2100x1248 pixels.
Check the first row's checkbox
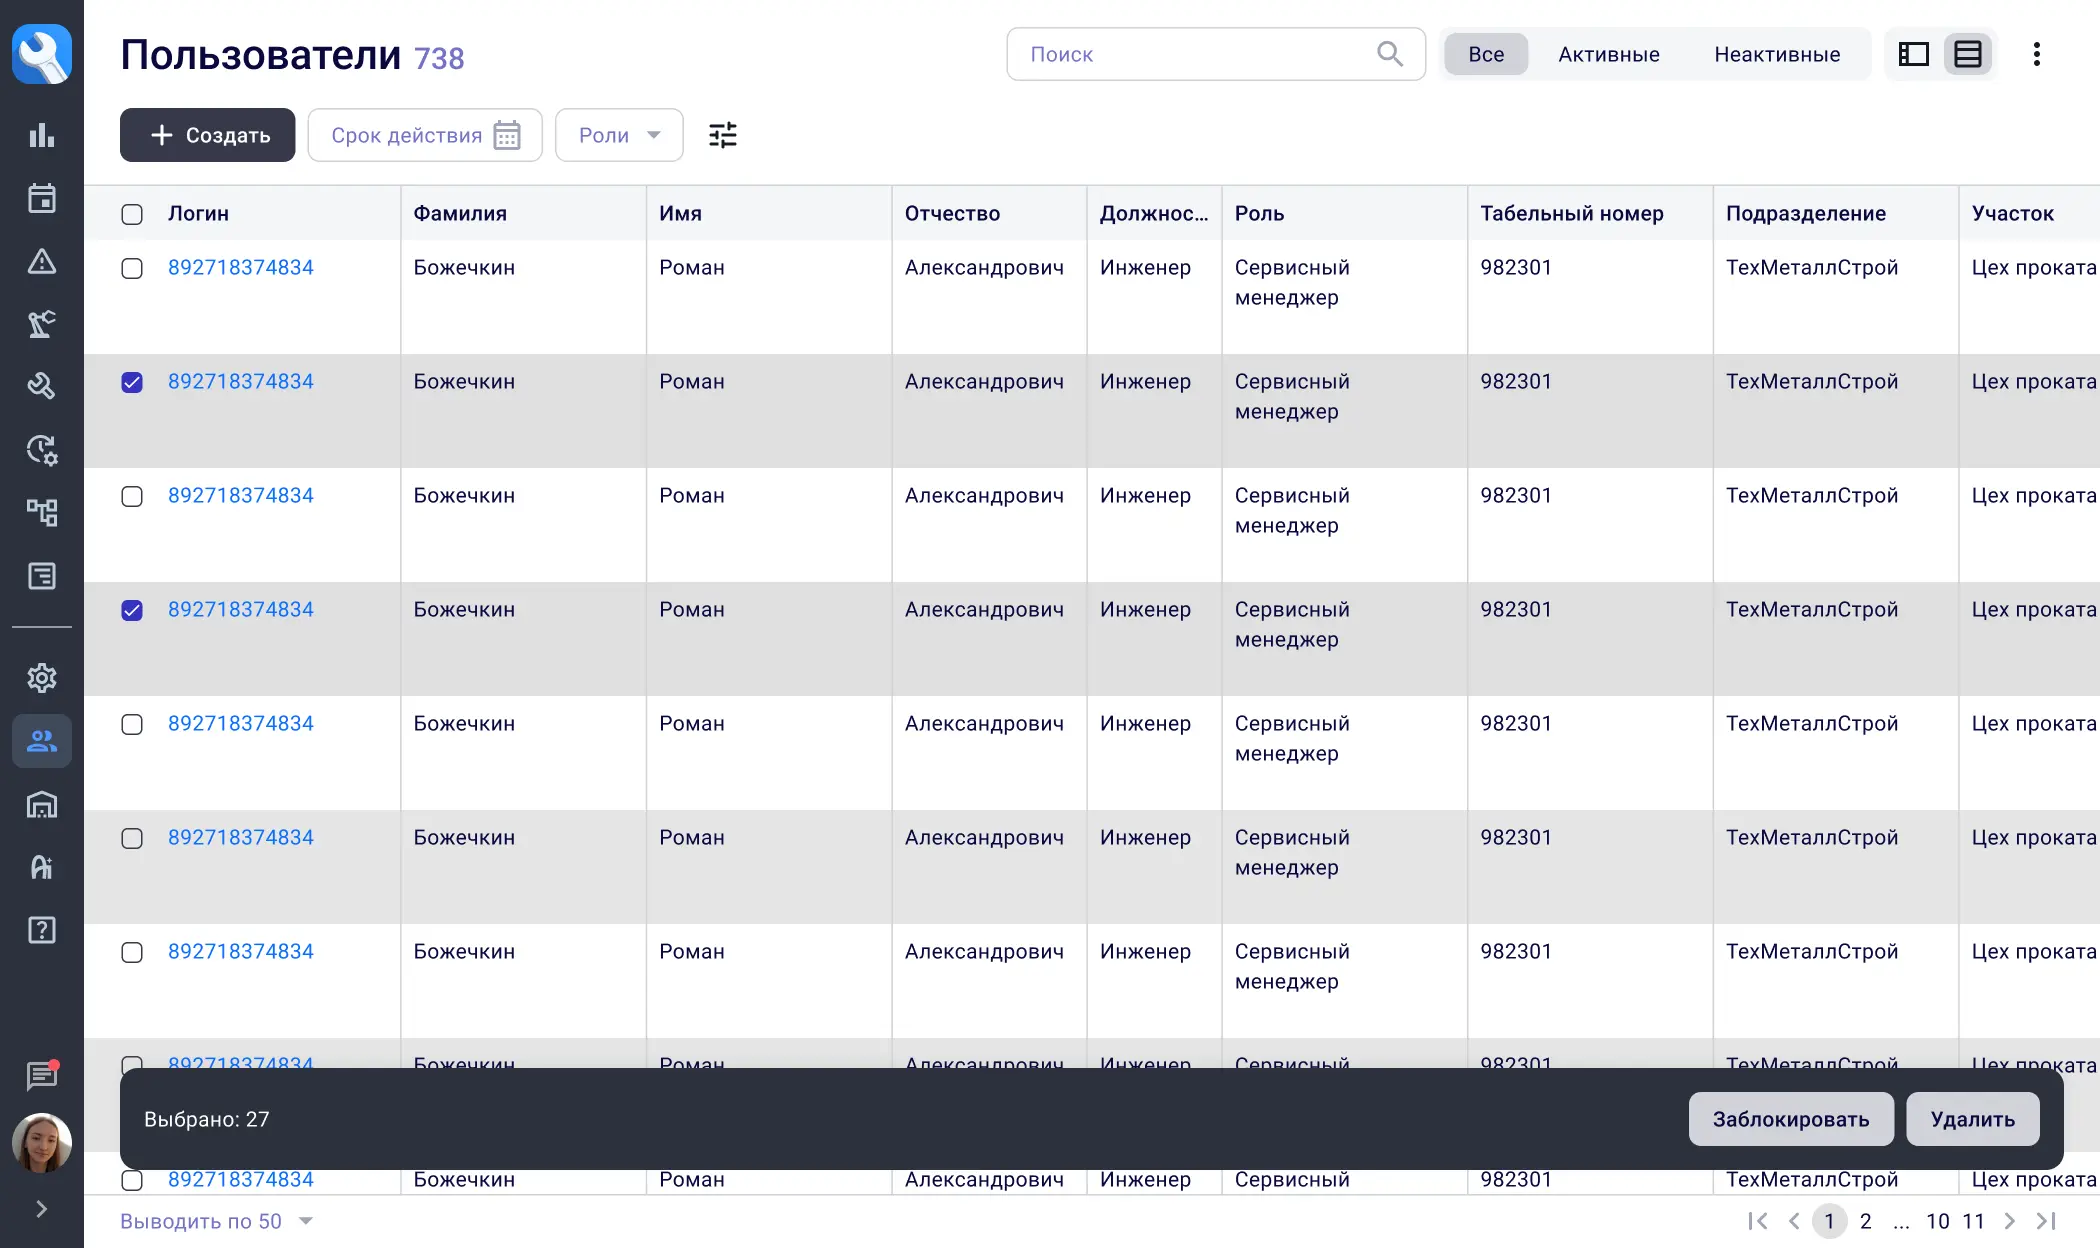132,268
